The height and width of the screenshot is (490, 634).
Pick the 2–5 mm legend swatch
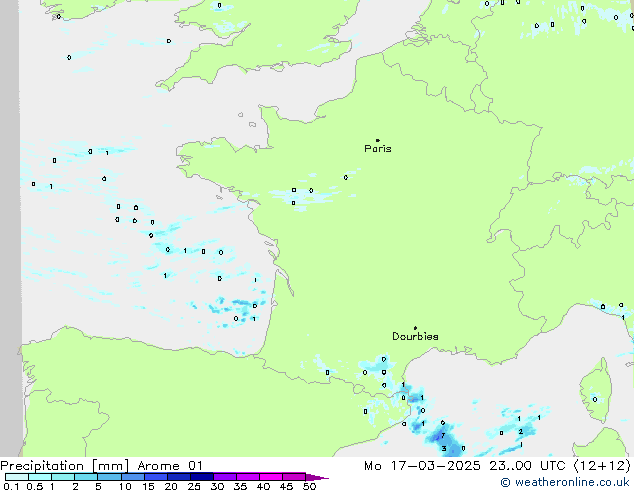click(86, 477)
